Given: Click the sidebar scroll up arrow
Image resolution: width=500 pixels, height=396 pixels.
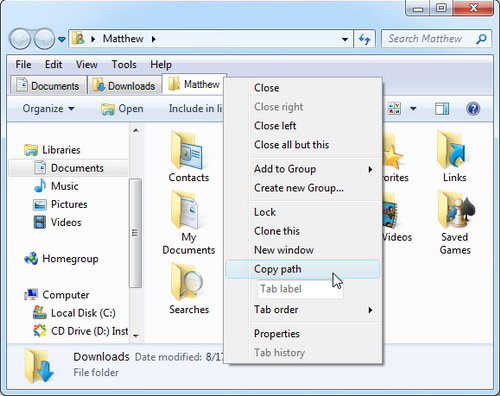Looking at the screenshot, I should [136, 130].
